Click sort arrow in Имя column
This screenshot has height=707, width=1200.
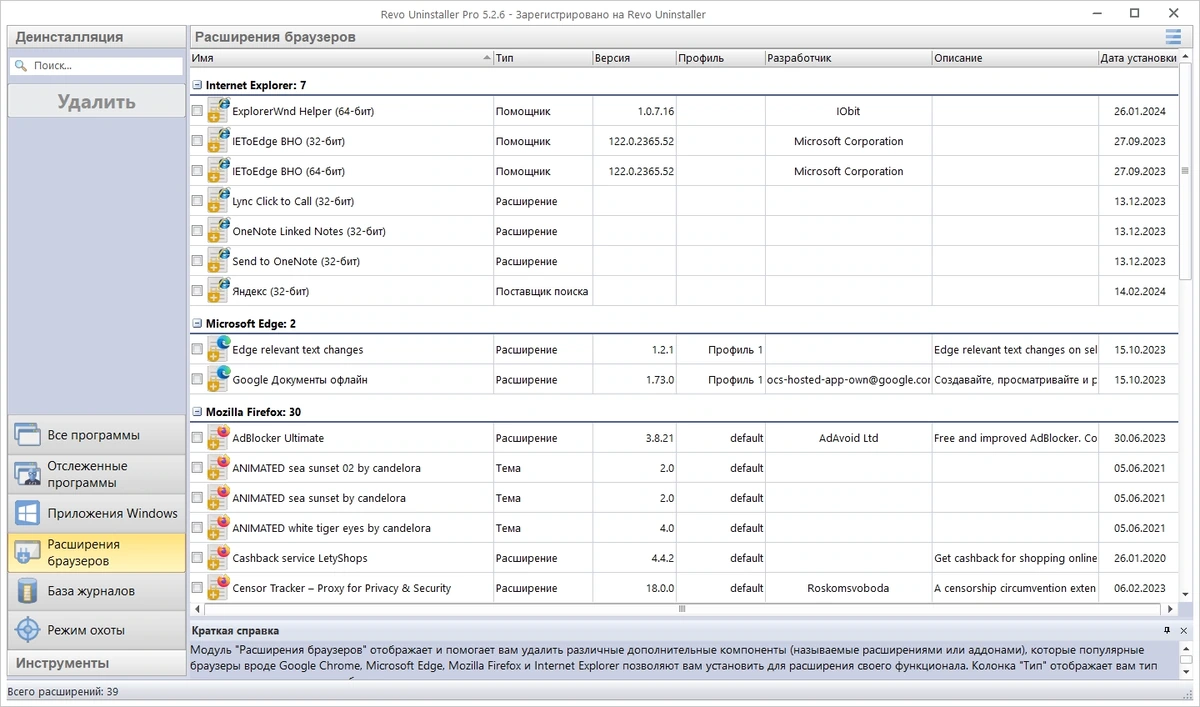tap(487, 58)
